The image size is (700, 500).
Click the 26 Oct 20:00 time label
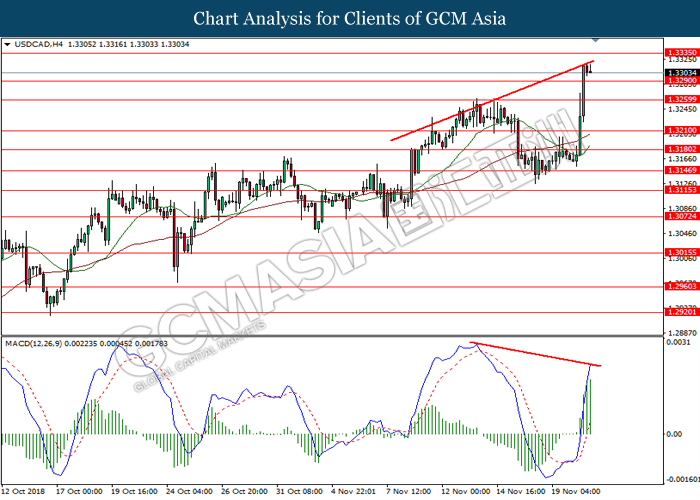tap(244, 492)
